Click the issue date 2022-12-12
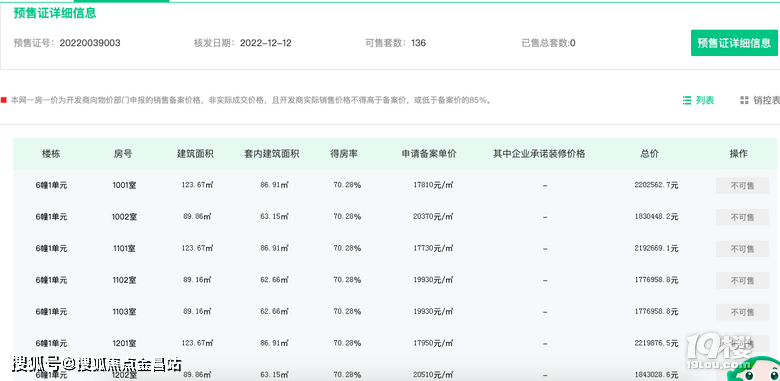Viewport: 780px width, 381px height. point(266,43)
